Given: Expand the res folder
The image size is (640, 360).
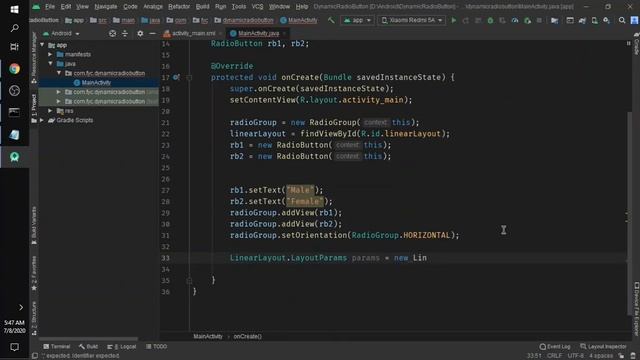Looking at the screenshot, I should 51,111.
